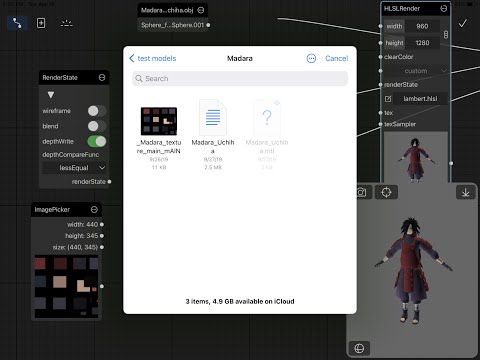Click the clearColor input port
Screen dimensions: 480x360
[x=380, y=57]
